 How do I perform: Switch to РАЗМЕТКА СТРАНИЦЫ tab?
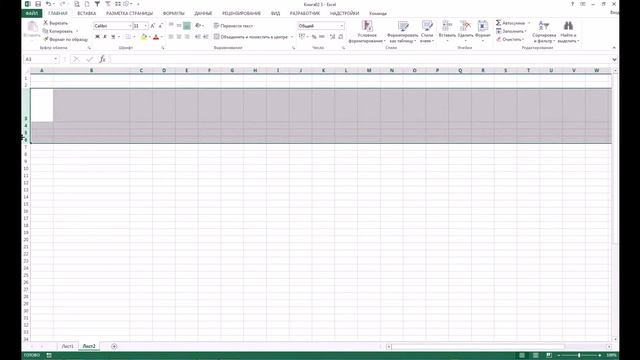point(129,13)
